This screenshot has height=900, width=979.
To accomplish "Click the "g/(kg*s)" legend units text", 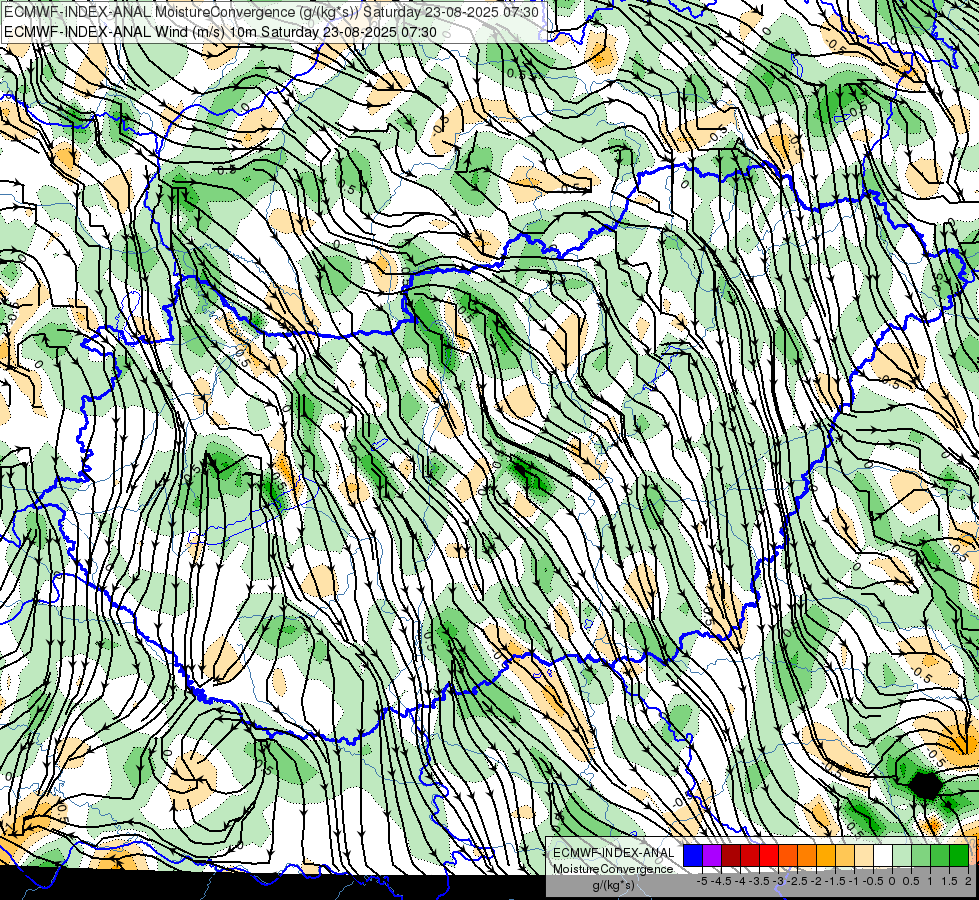I will (x=613, y=885).
